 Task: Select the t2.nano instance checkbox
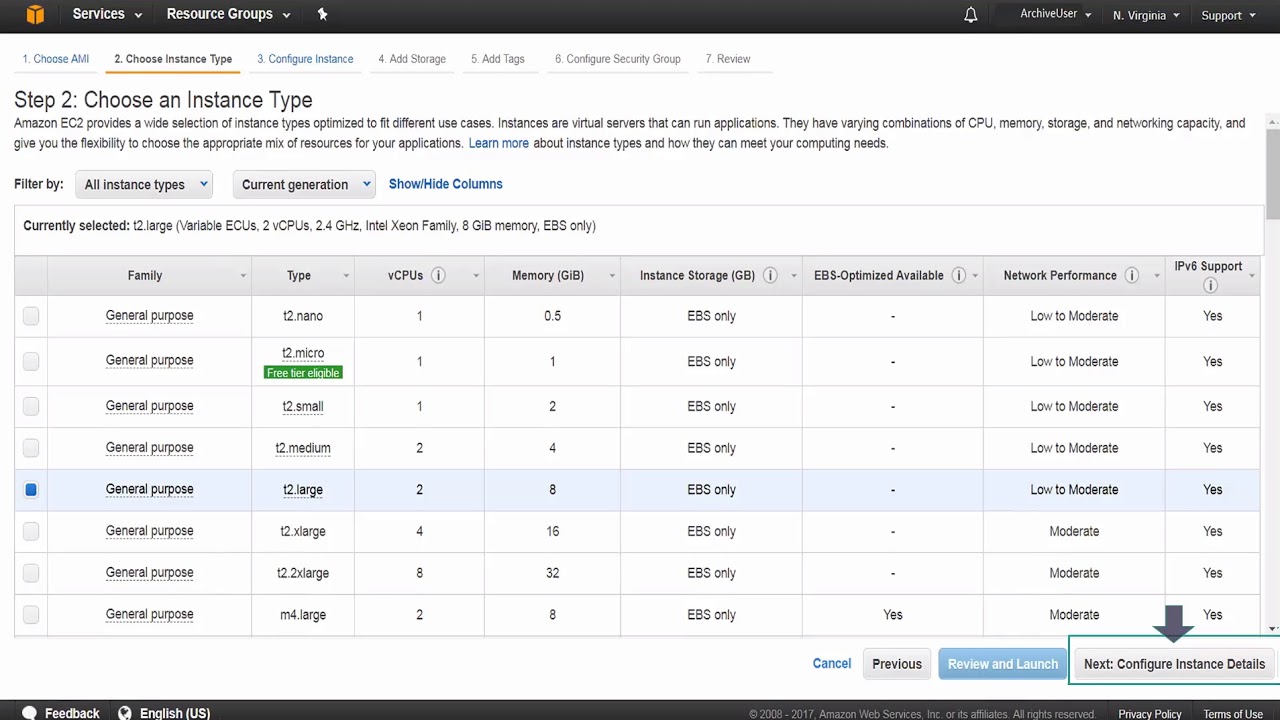31,316
